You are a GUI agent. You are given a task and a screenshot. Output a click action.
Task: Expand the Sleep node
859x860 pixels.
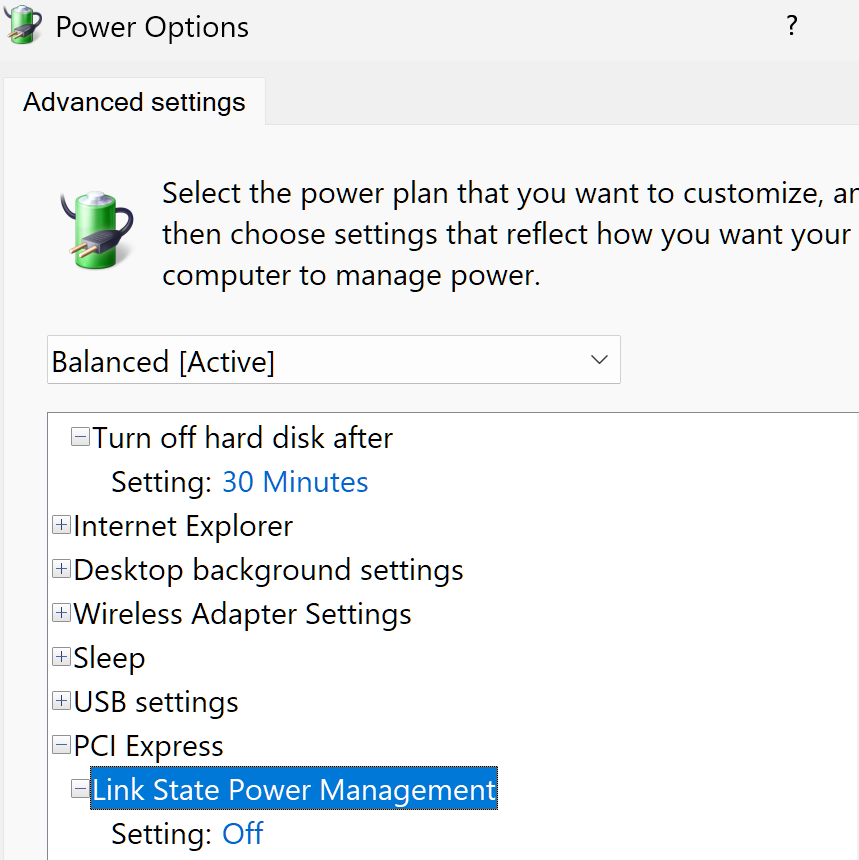[61, 657]
